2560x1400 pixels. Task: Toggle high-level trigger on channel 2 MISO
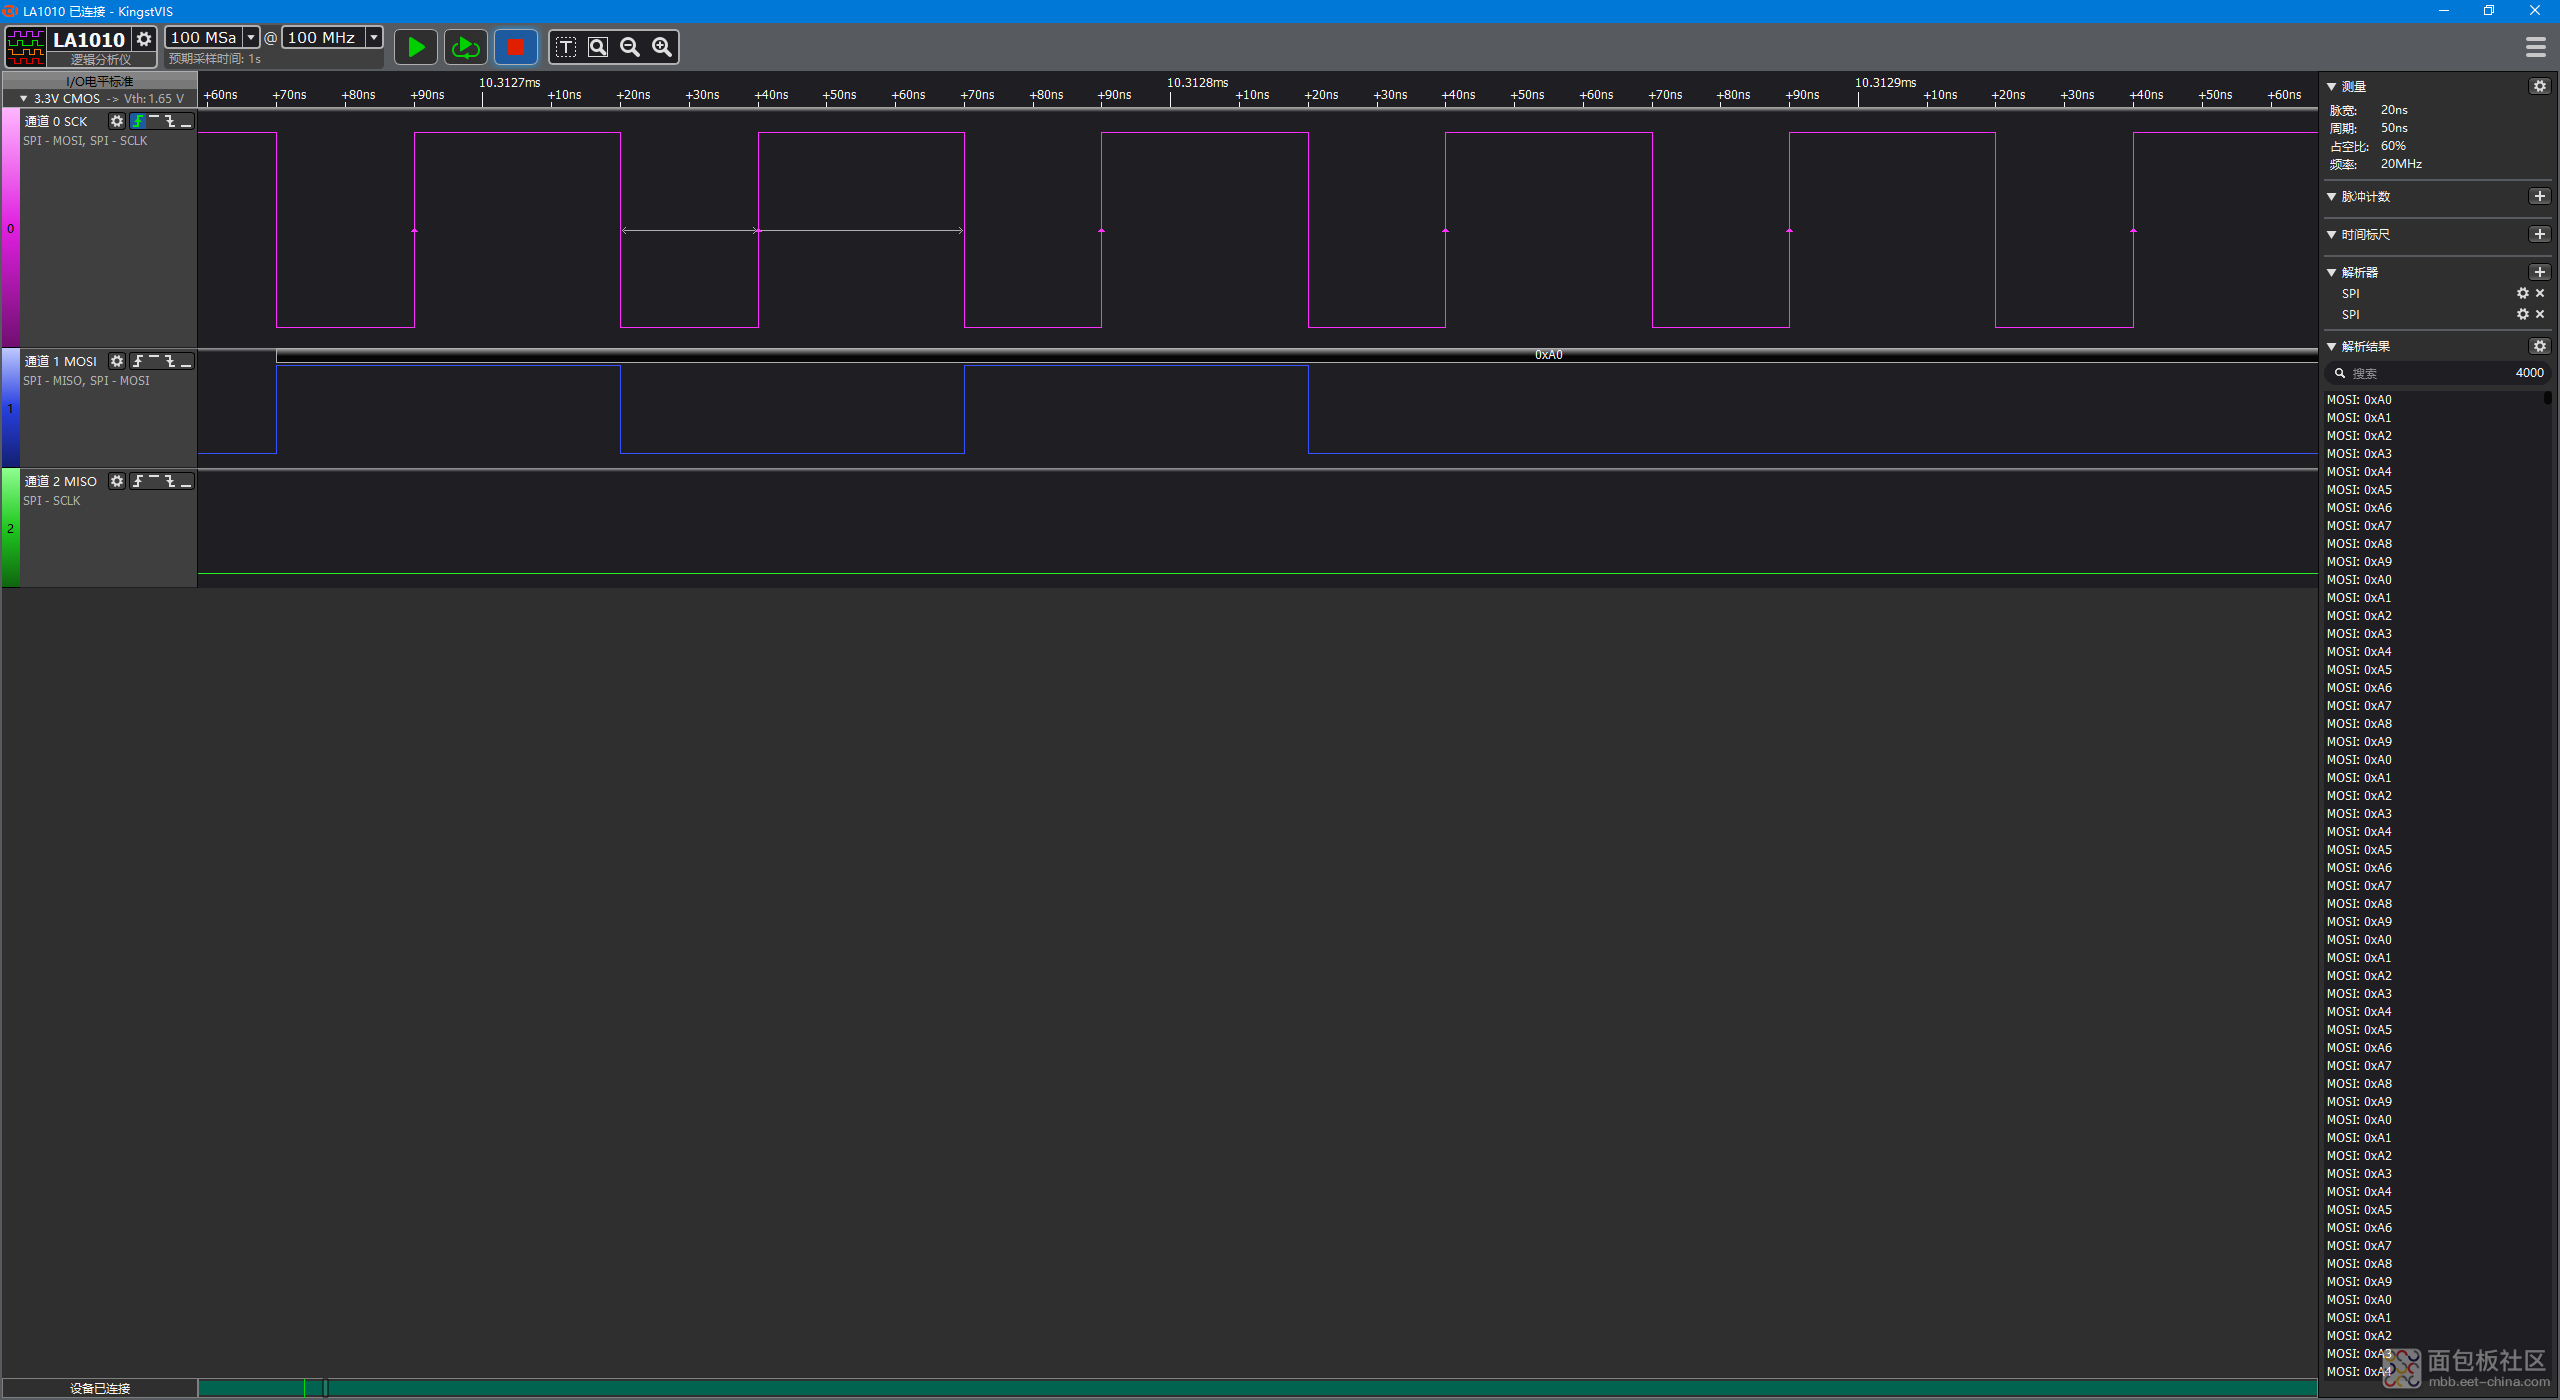pos(154,481)
